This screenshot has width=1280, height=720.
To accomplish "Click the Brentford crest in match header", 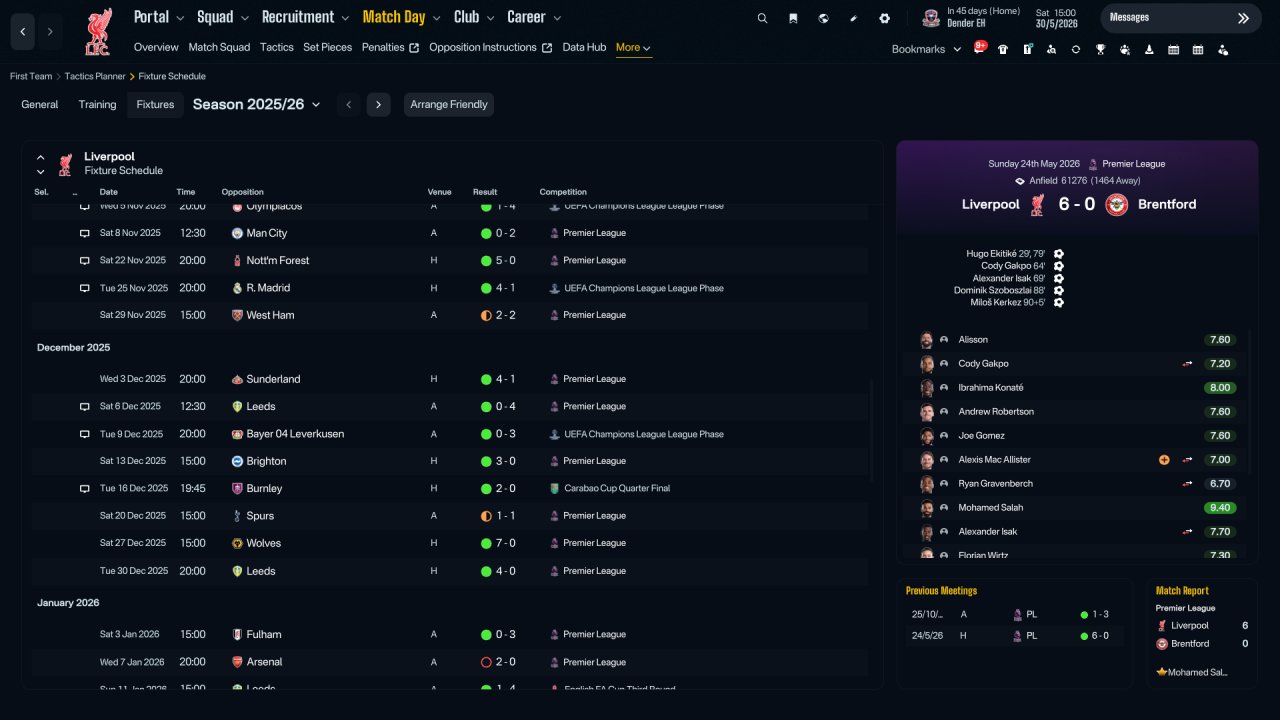I will [1116, 204].
